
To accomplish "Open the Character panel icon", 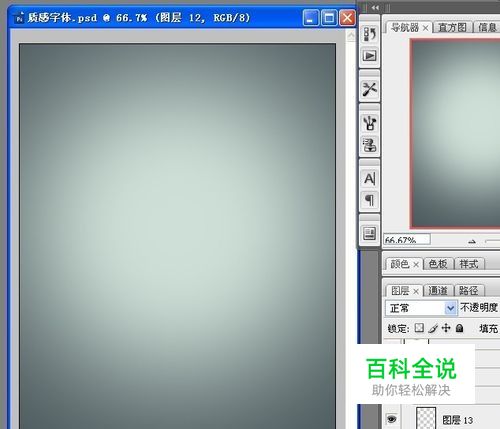I will pyautogui.click(x=370, y=179).
